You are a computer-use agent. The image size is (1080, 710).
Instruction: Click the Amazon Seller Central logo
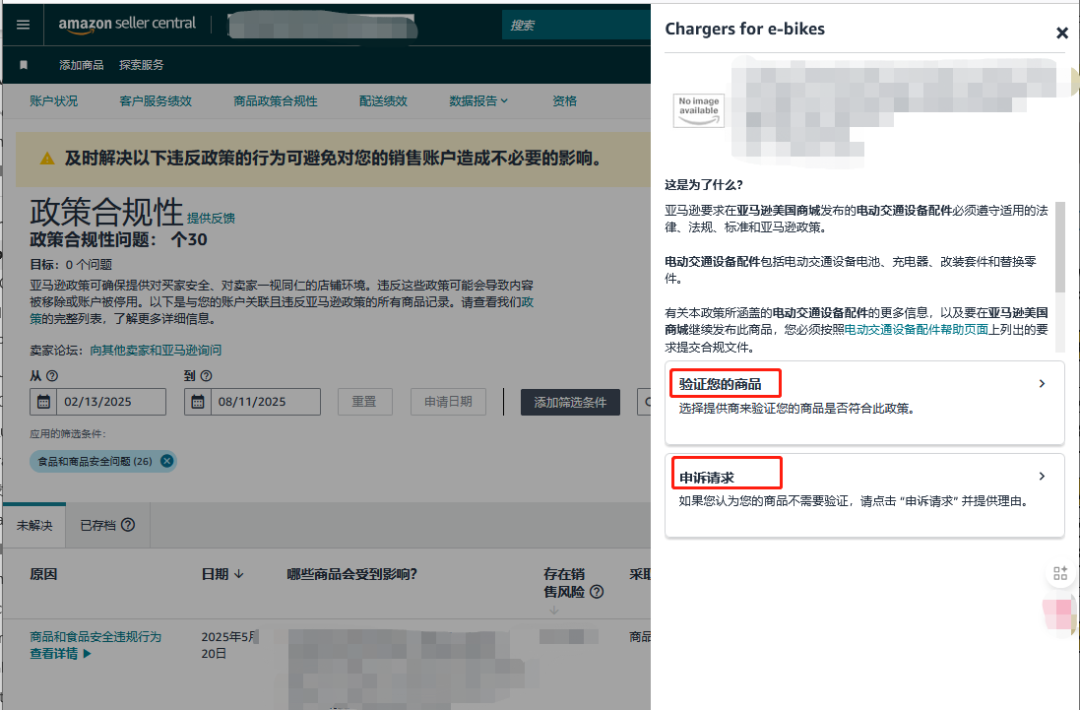127,24
